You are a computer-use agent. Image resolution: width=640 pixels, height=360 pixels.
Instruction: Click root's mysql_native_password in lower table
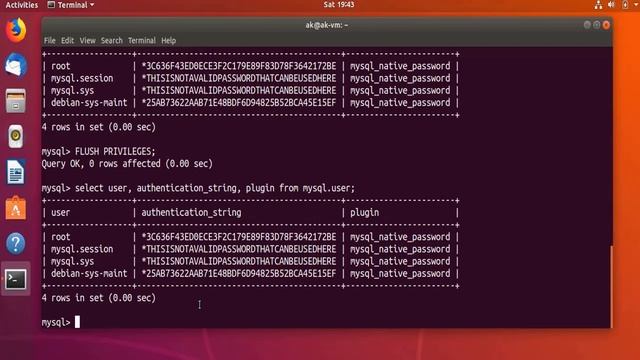(x=400, y=237)
